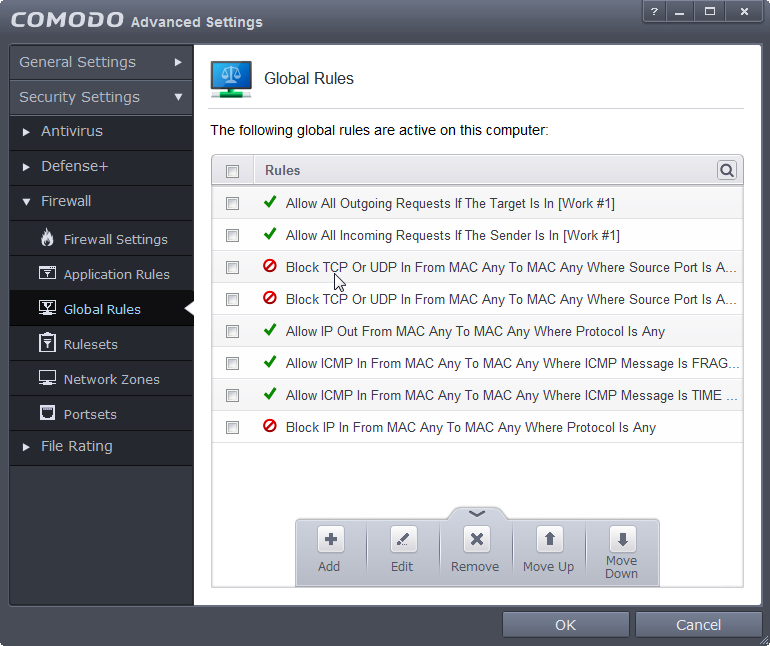Expand the Antivirus section
The image size is (770, 646).
tap(71, 132)
